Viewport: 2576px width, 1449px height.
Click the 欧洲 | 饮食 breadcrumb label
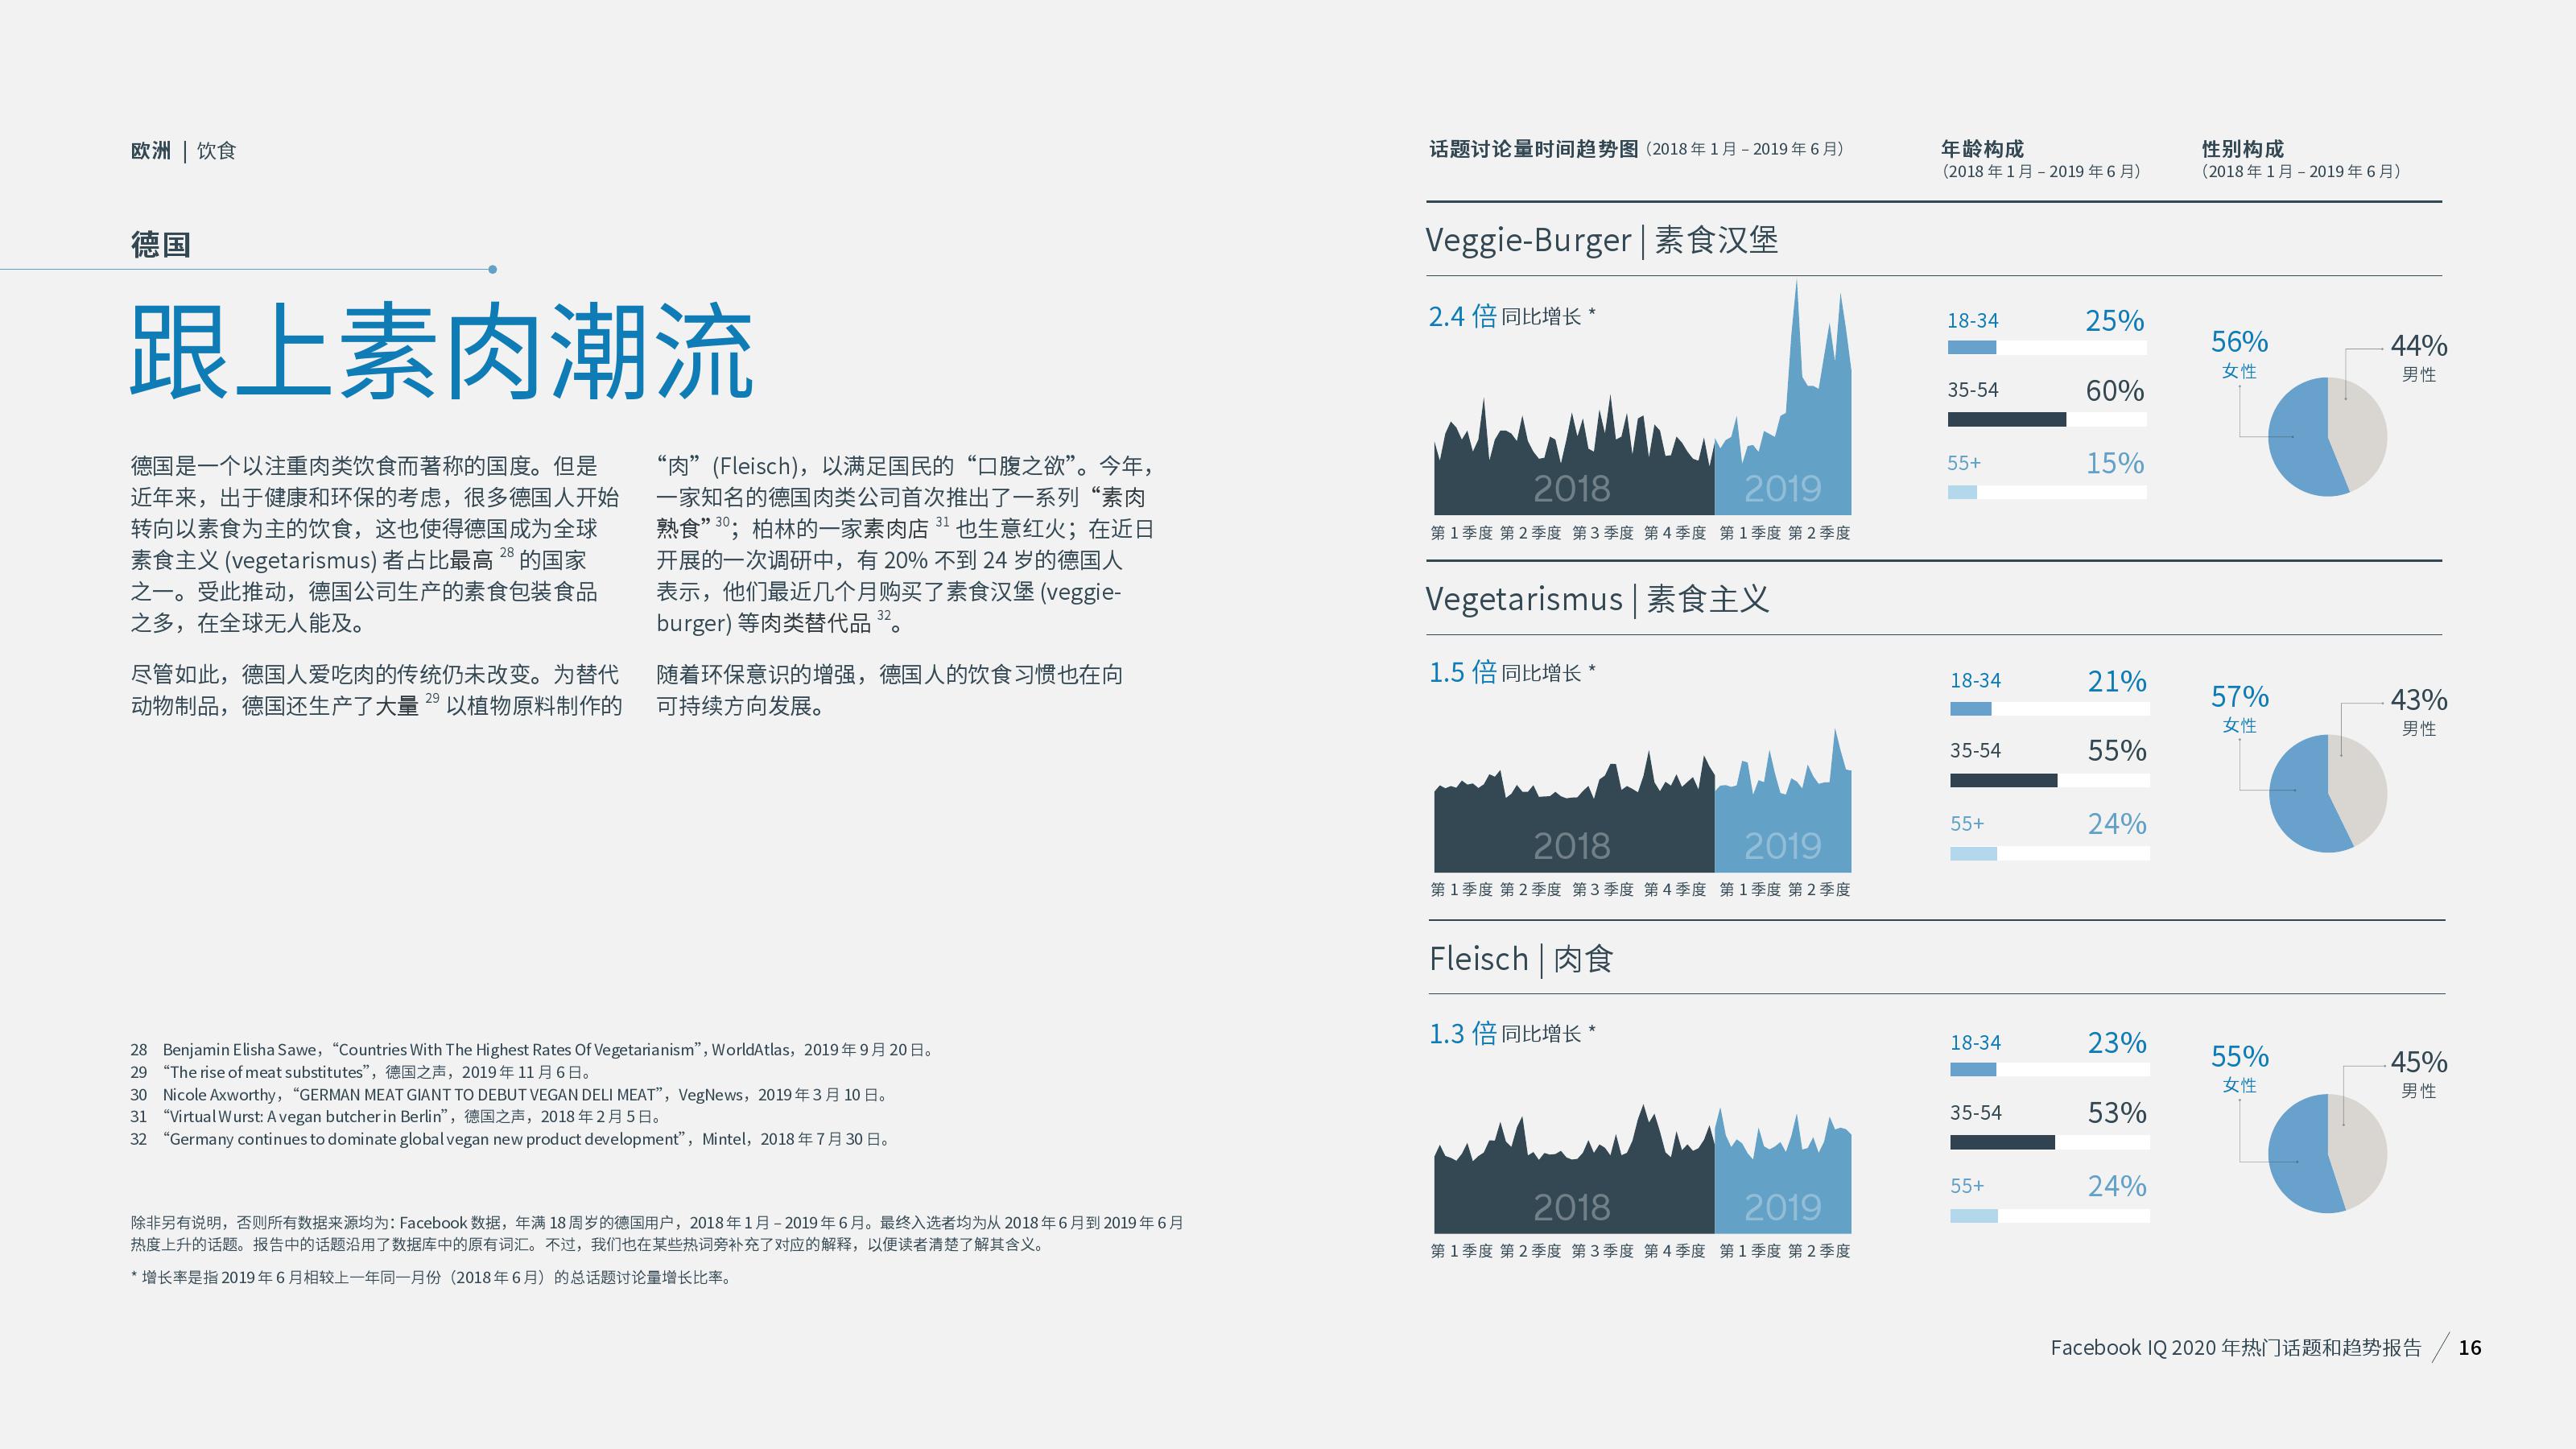[183, 151]
